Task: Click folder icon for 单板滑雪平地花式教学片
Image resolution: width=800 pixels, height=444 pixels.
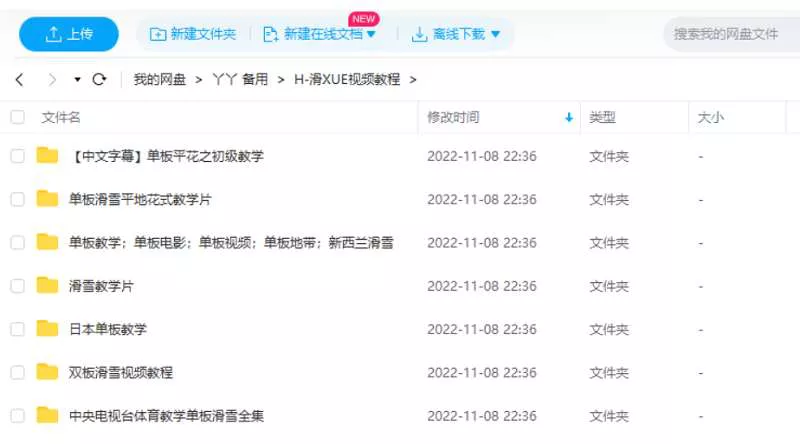Action: point(47,199)
